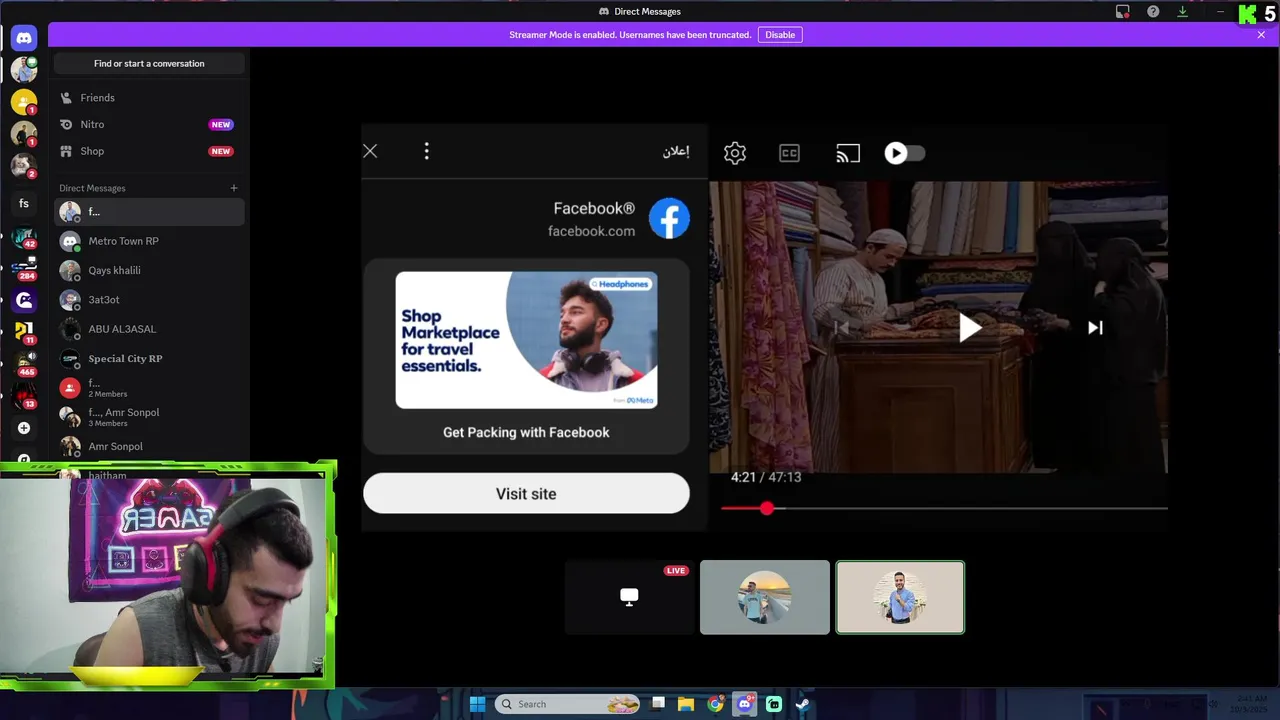Click the round Facebook logo in ad

669,218
